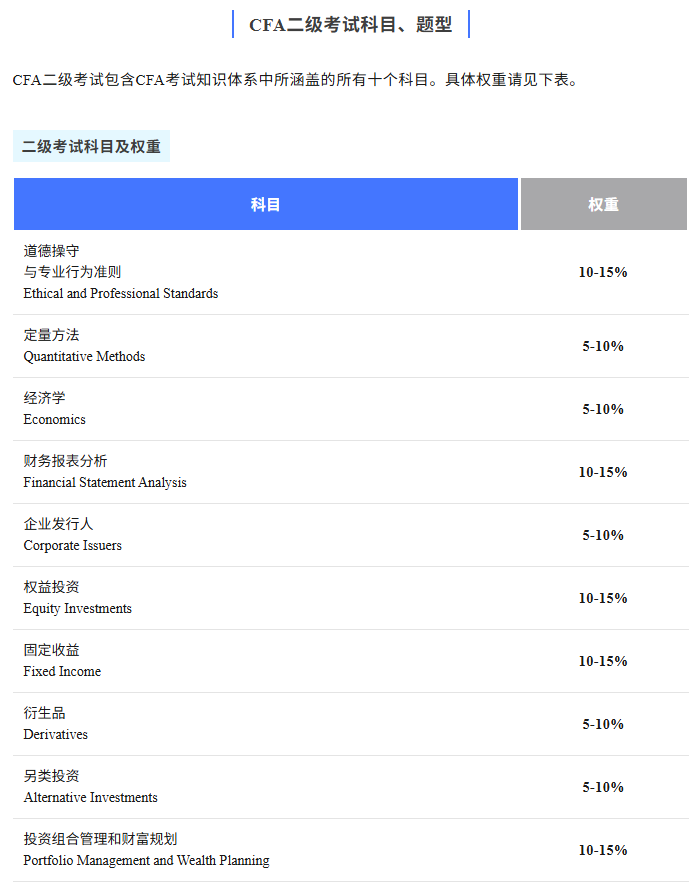The height and width of the screenshot is (890, 700).
Task: Select the 5-10% weight beside 经济学
Action: point(603,409)
